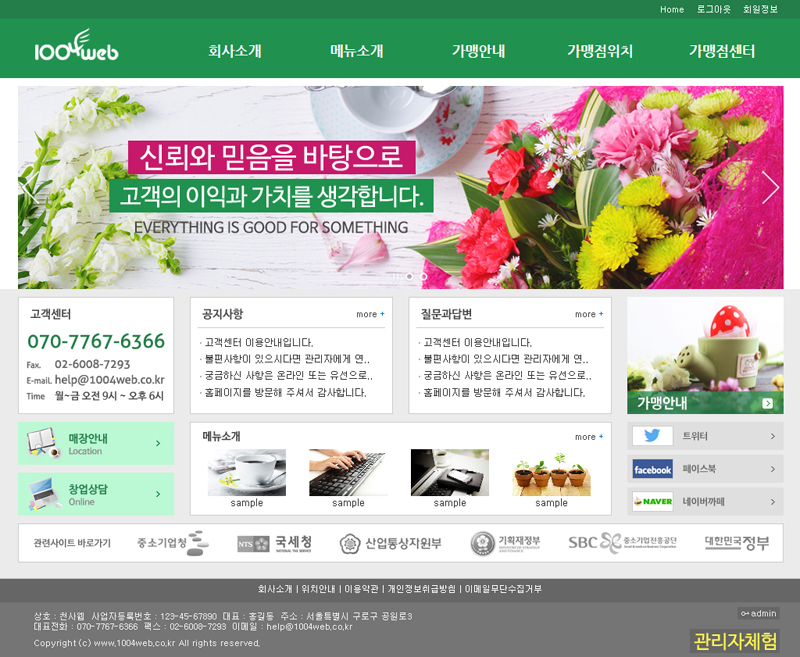
Task: Click the 1004web logo
Action: click(x=76, y=49)
